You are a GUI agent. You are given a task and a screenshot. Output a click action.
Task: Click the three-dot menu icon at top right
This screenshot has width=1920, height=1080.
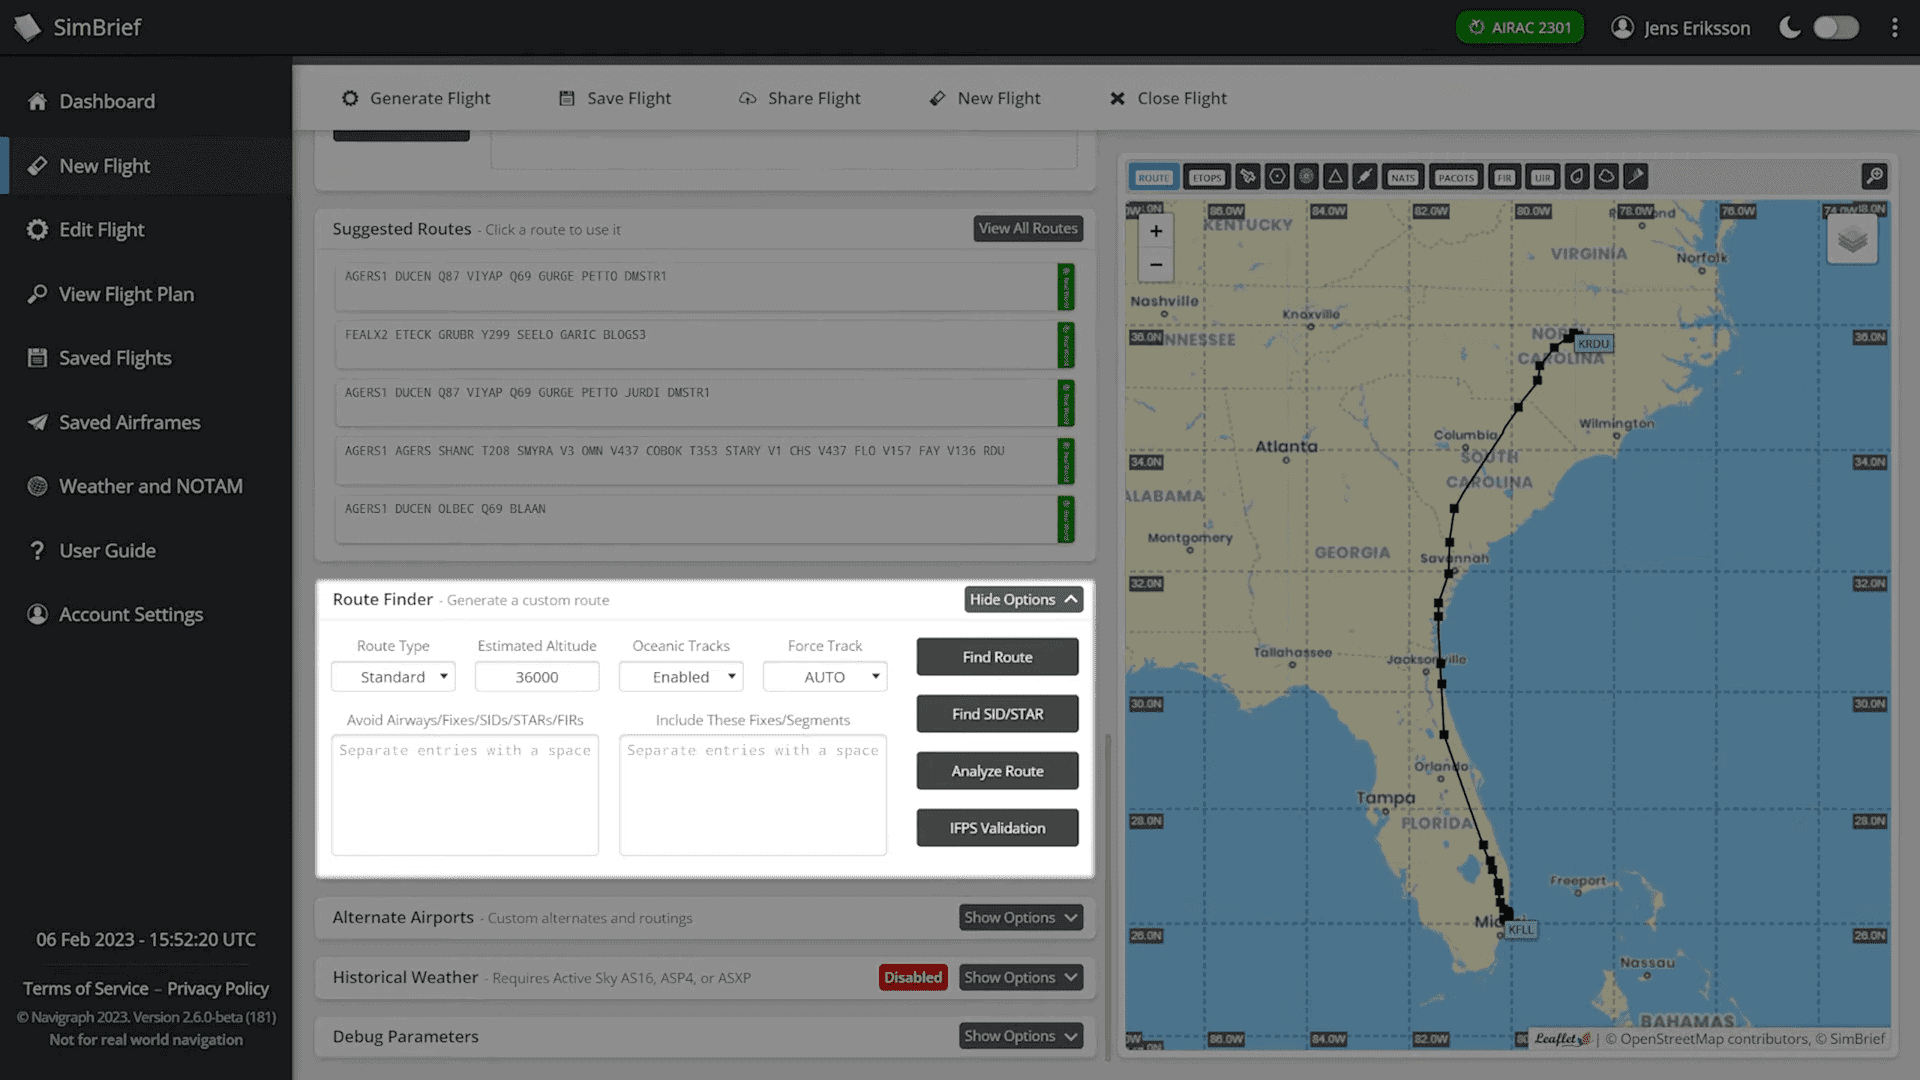coord(1894,28)
